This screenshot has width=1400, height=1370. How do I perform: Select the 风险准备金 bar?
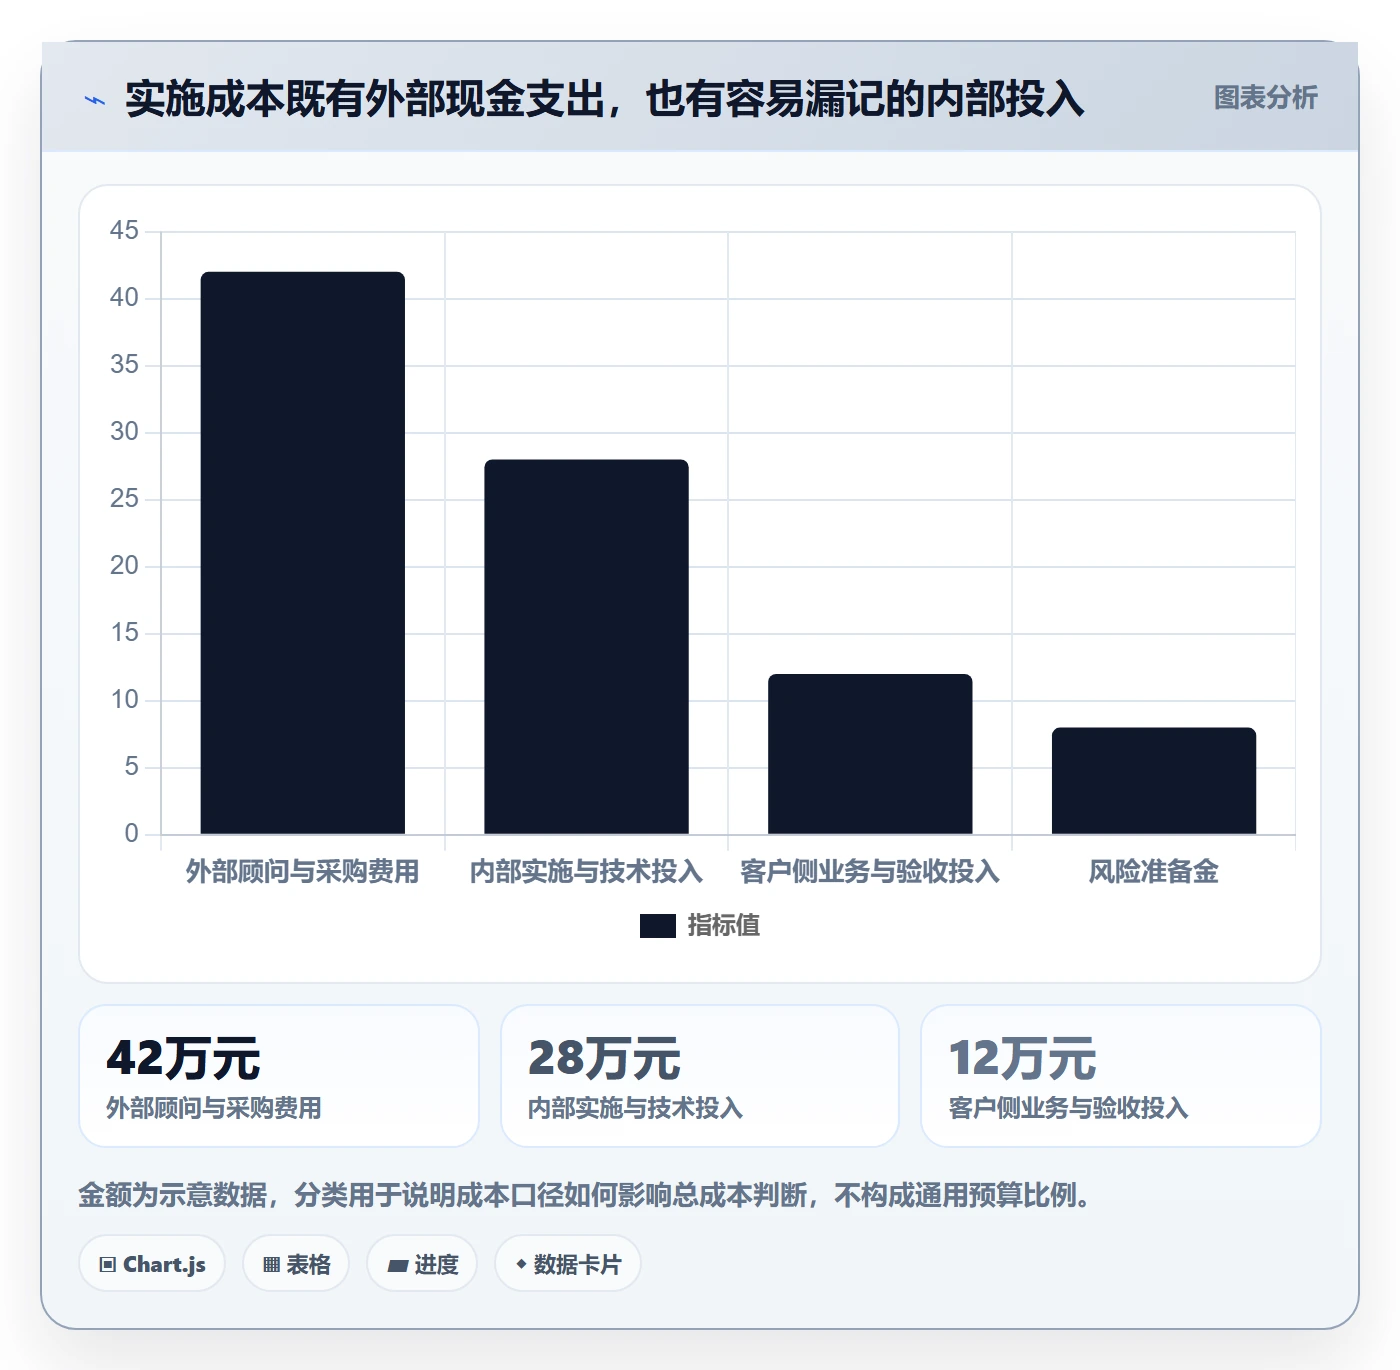[1154, 781]
